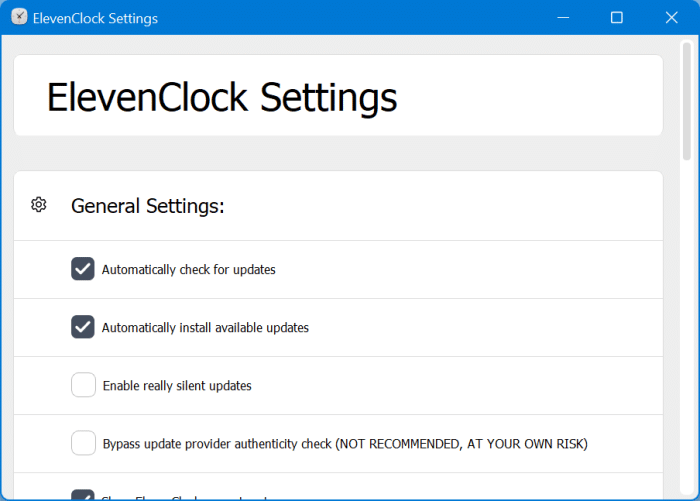Click the 'Enable really silent updates' label

(x=177, y=386)
